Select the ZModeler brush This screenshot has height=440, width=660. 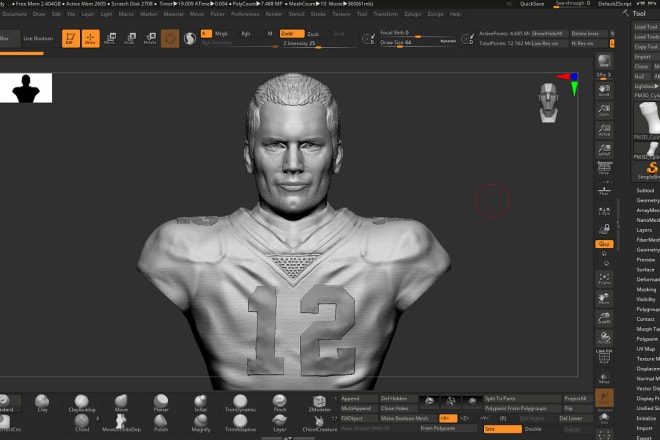coord(319,403)
